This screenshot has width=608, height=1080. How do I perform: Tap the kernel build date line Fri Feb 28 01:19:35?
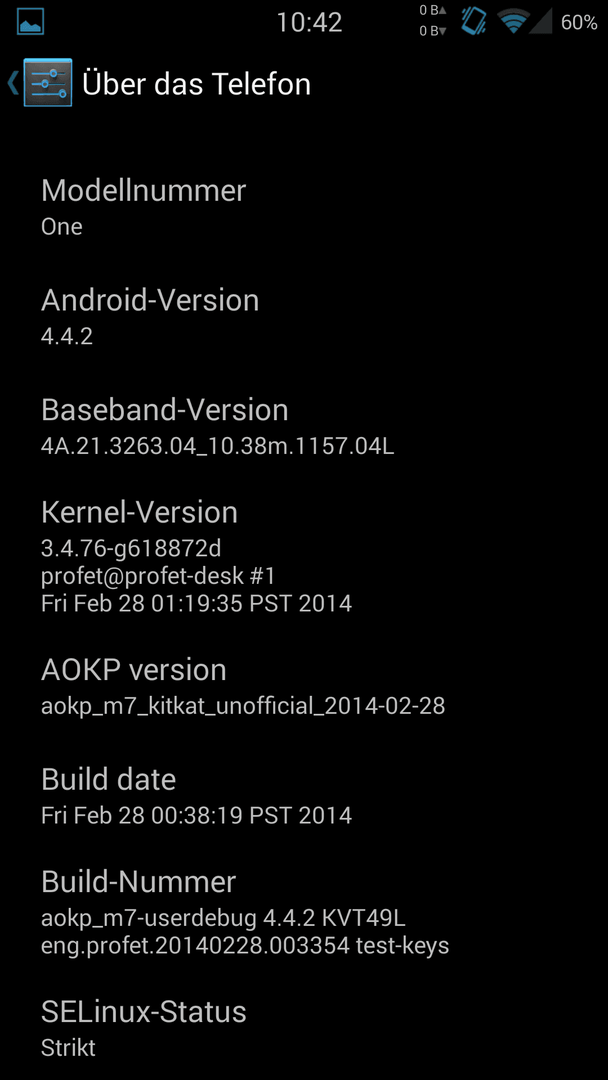[196, 603]
